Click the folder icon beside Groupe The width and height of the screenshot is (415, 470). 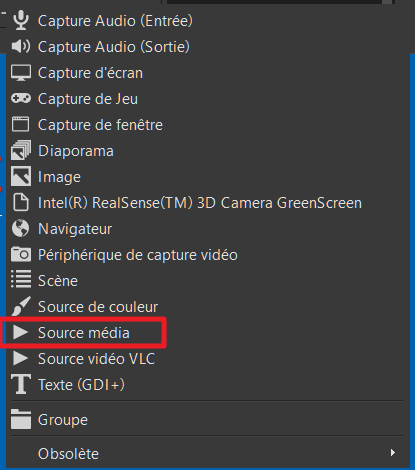pyautogui.click(x=21, y=419)
